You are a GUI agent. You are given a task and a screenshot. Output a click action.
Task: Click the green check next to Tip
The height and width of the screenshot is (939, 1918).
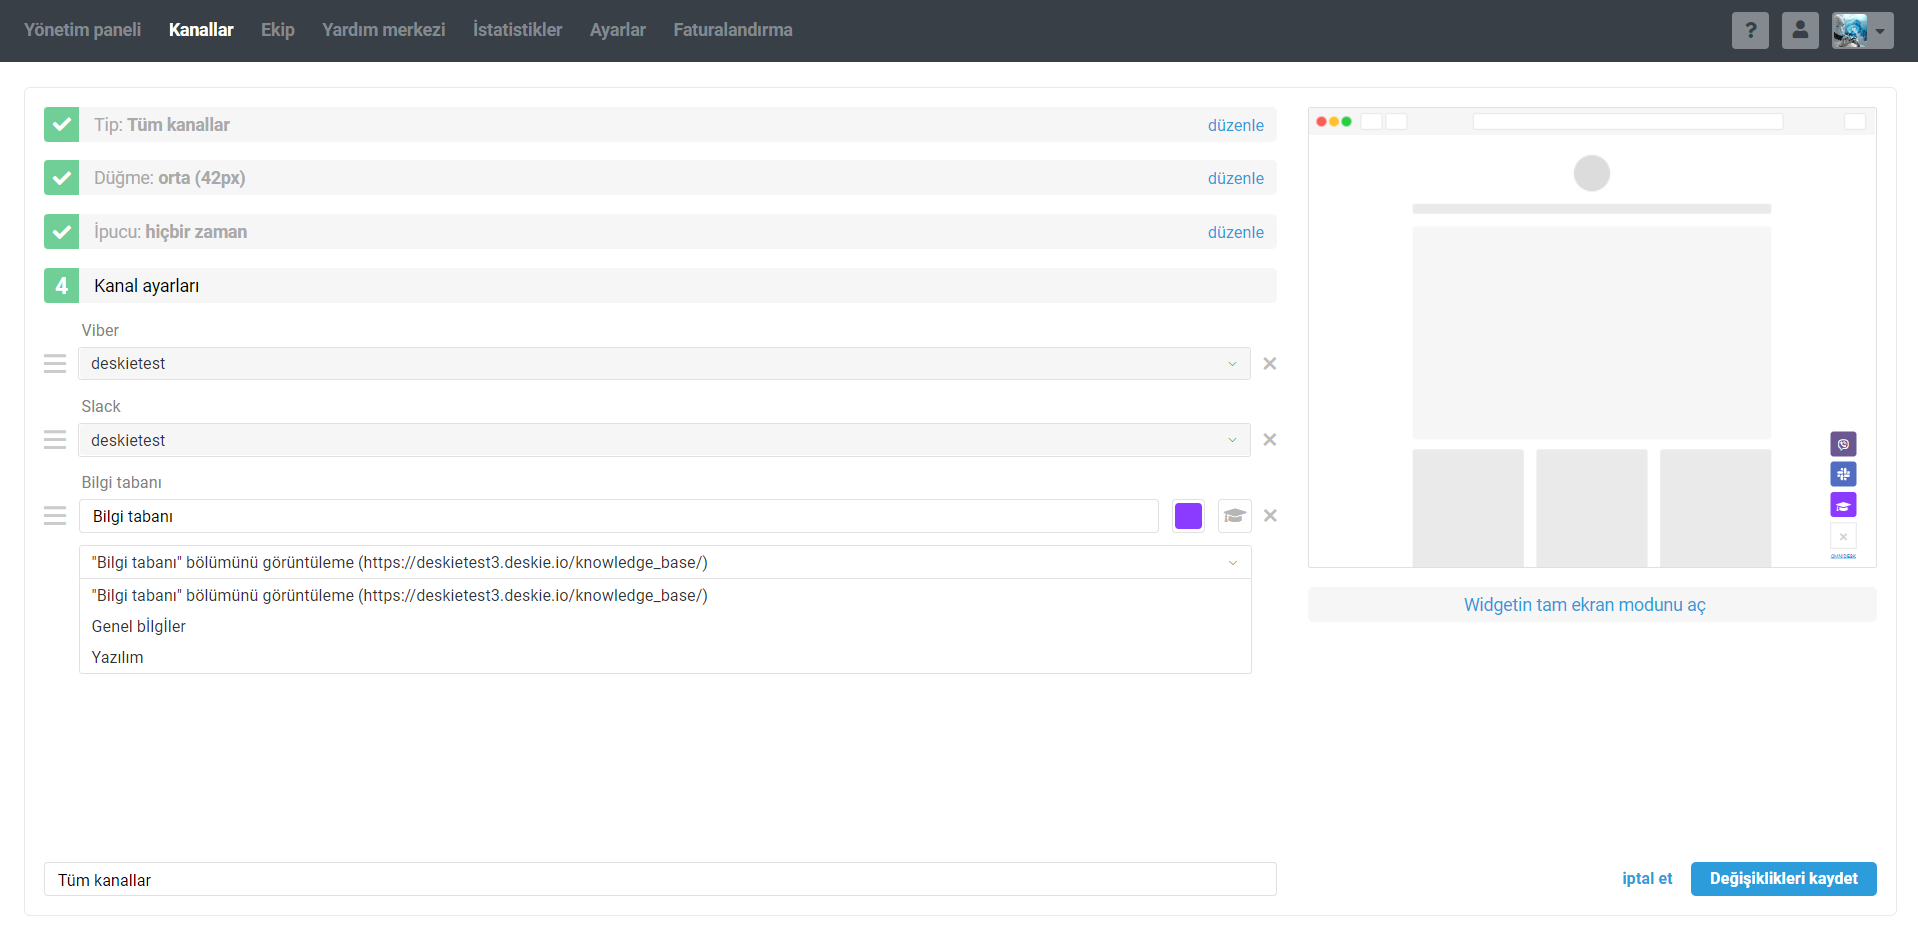tap(61, 125)
